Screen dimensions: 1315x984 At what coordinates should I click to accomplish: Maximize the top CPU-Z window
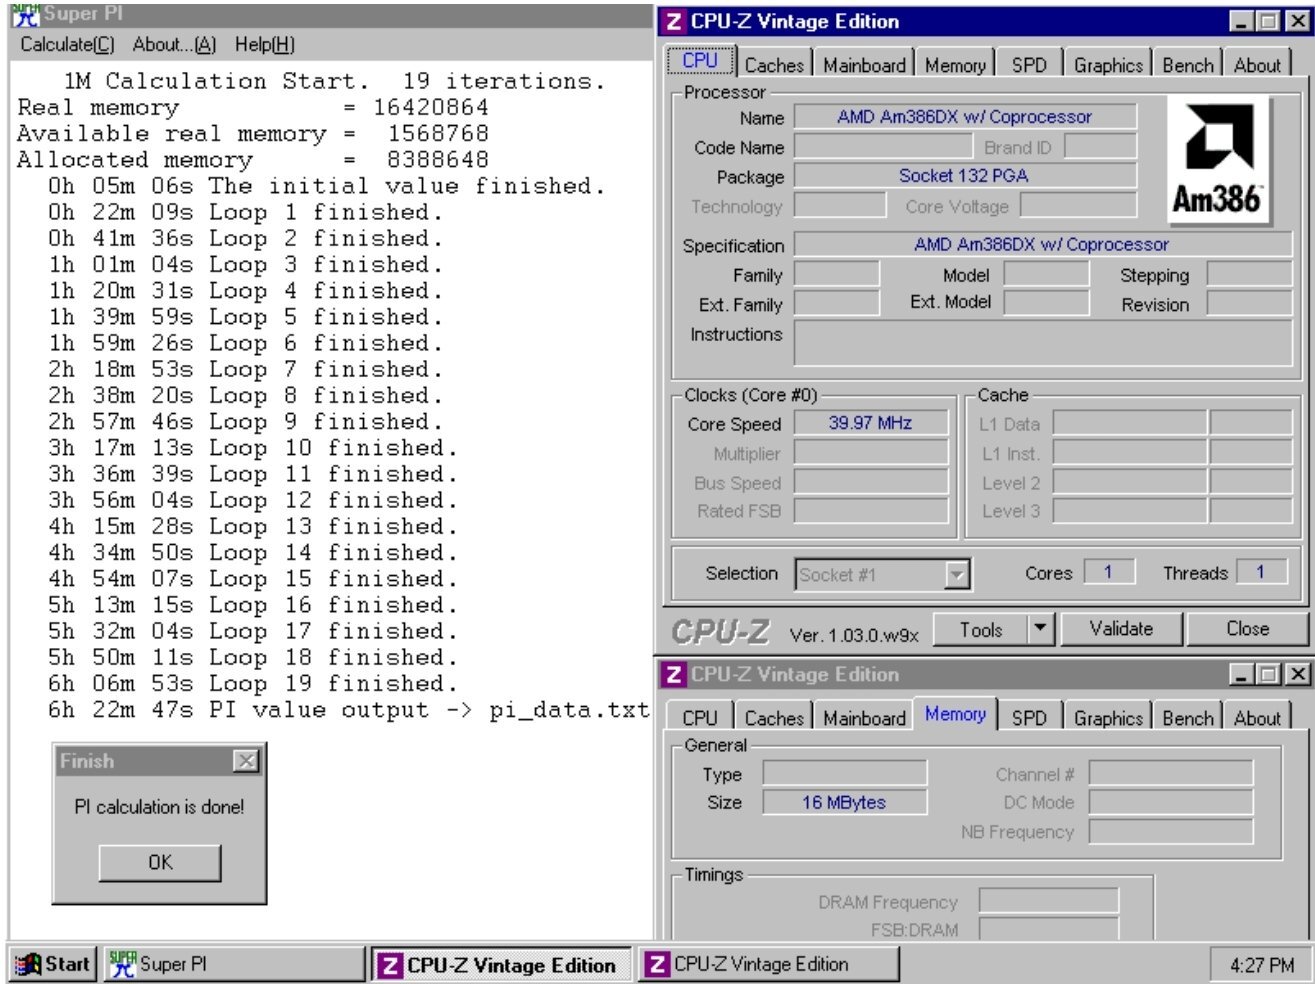1267,22
